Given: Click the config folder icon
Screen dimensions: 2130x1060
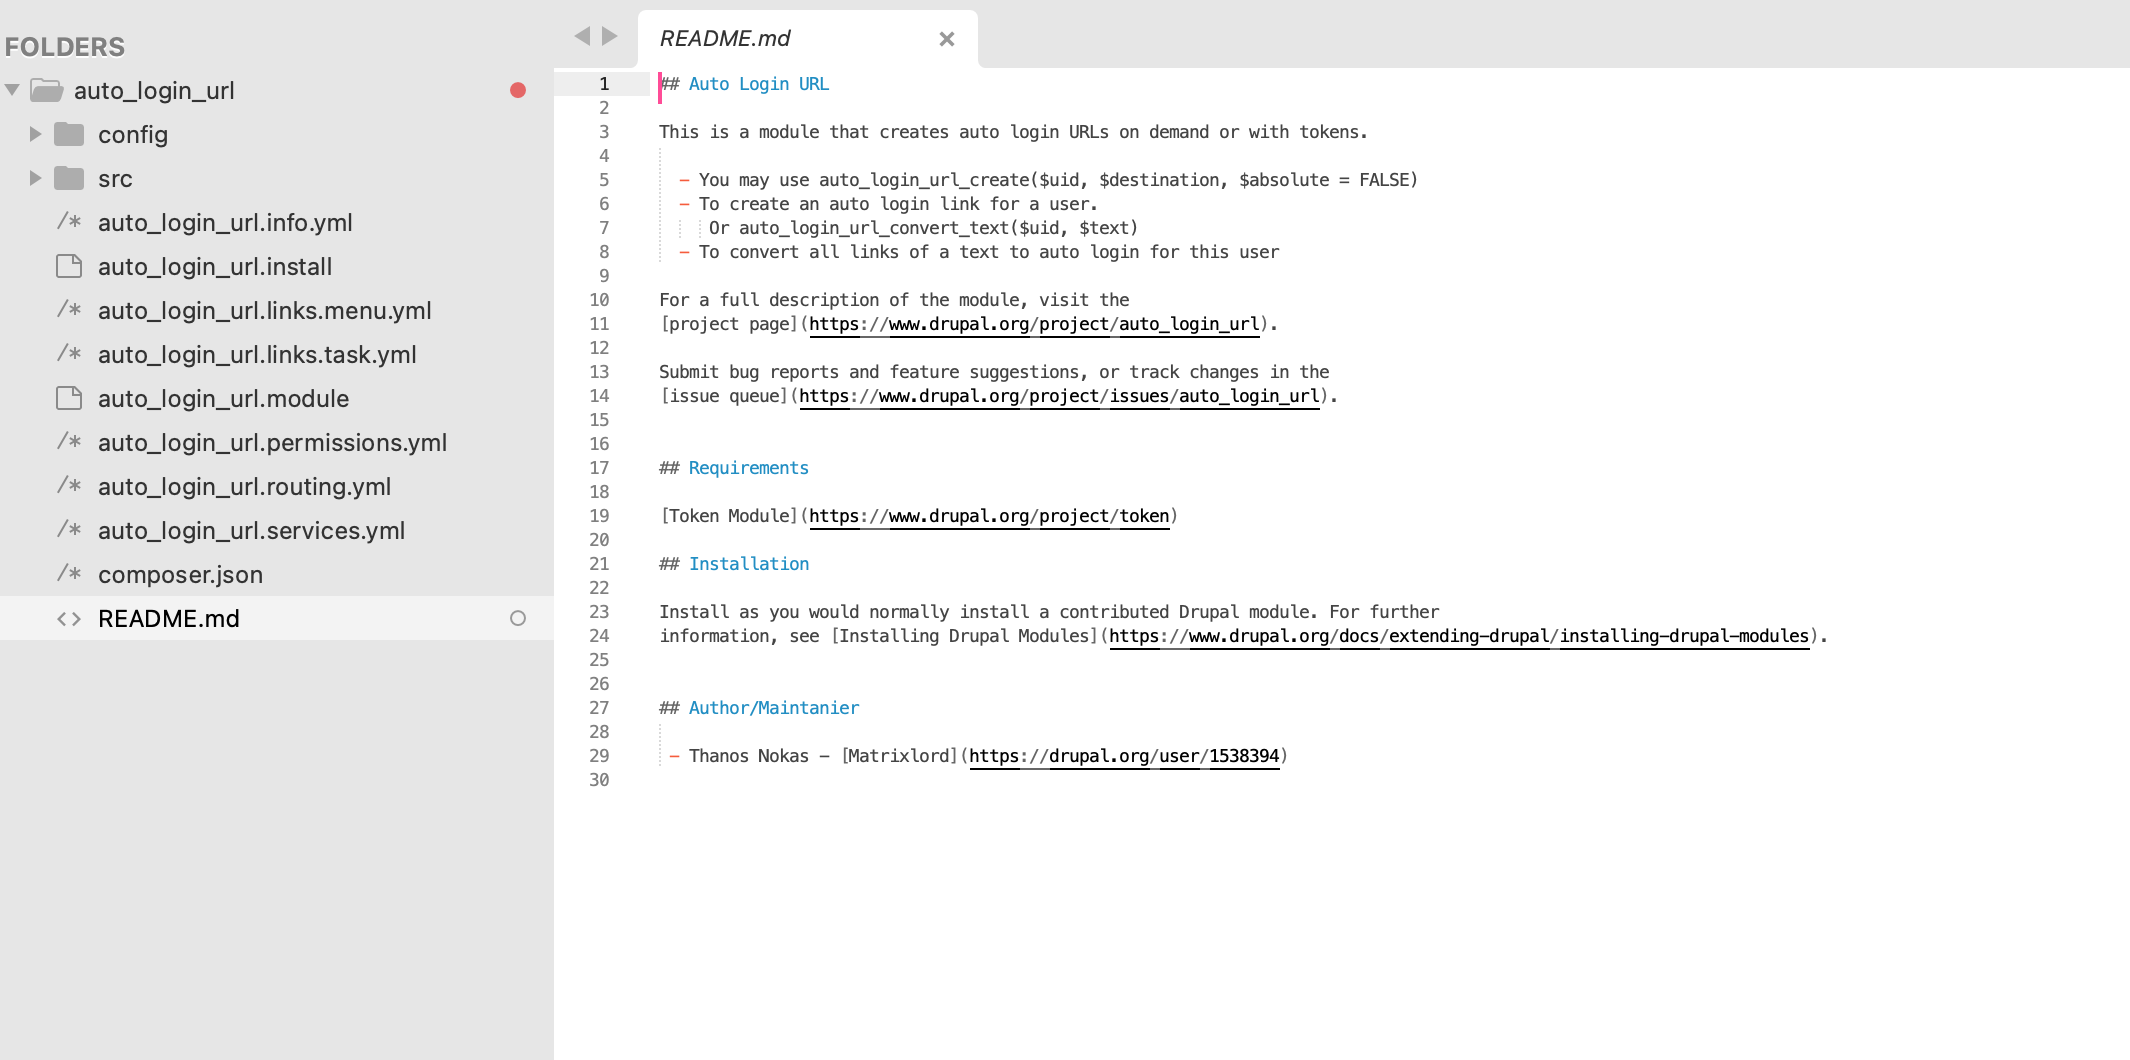Looking at the screenshot, I should [69, 134].
